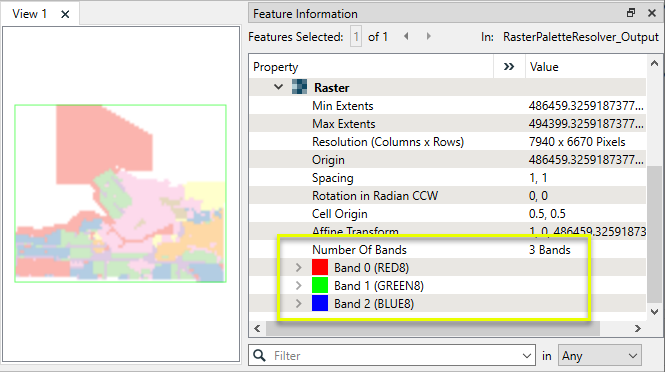The width and height of the screenshot is (665, 372).
Task: Click the Raster checkered icon
Action: click(299, 87)
